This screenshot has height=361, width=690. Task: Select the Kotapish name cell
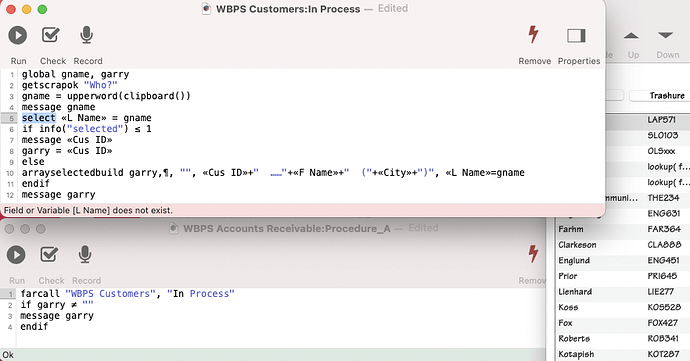click(576, 354)
